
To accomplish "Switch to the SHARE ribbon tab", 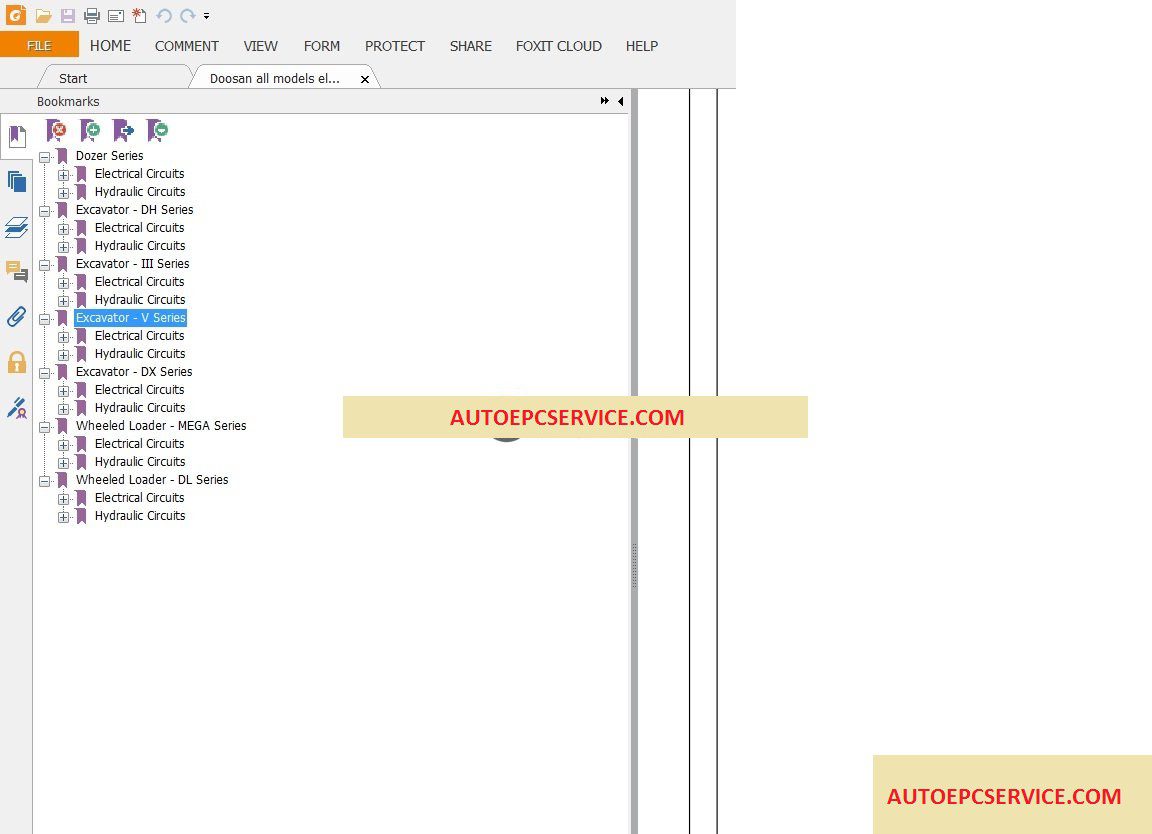I will pos(471,46).
